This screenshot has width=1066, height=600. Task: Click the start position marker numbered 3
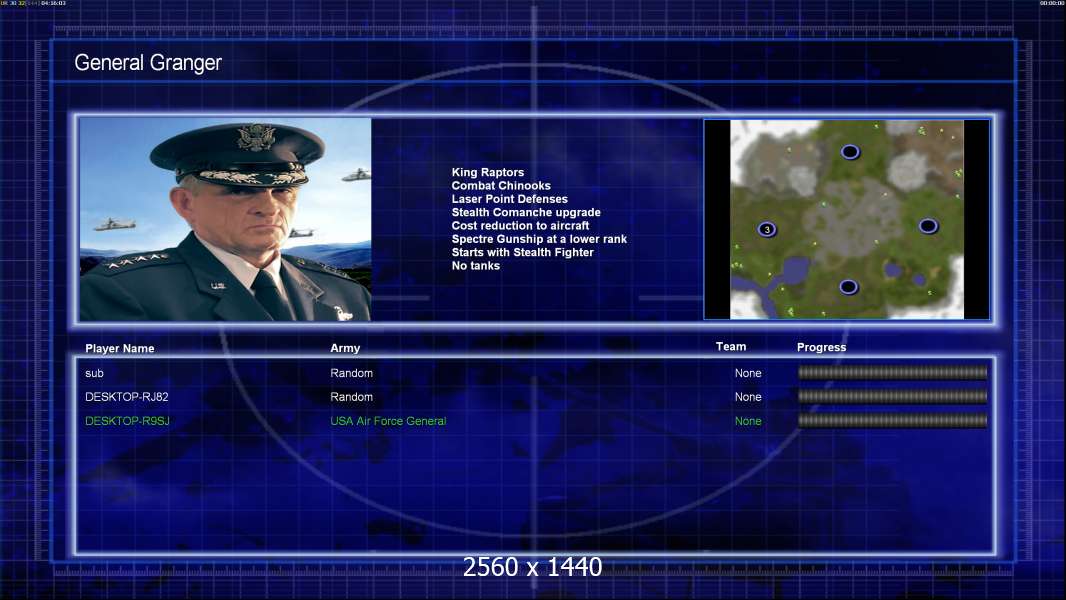click(767, 230)
